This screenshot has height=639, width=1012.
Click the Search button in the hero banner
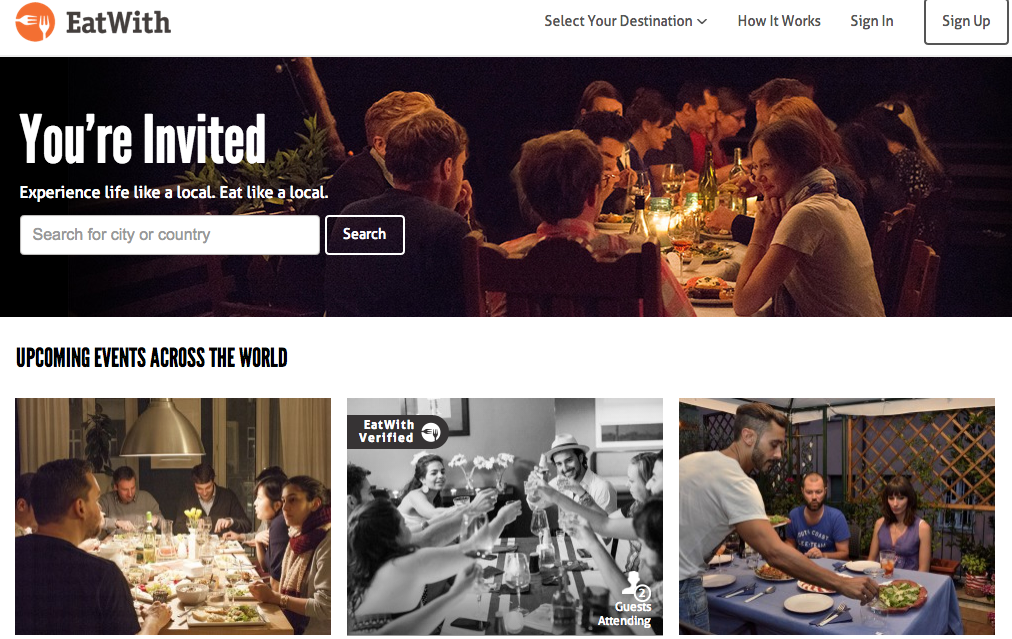[x=365, y=235]
